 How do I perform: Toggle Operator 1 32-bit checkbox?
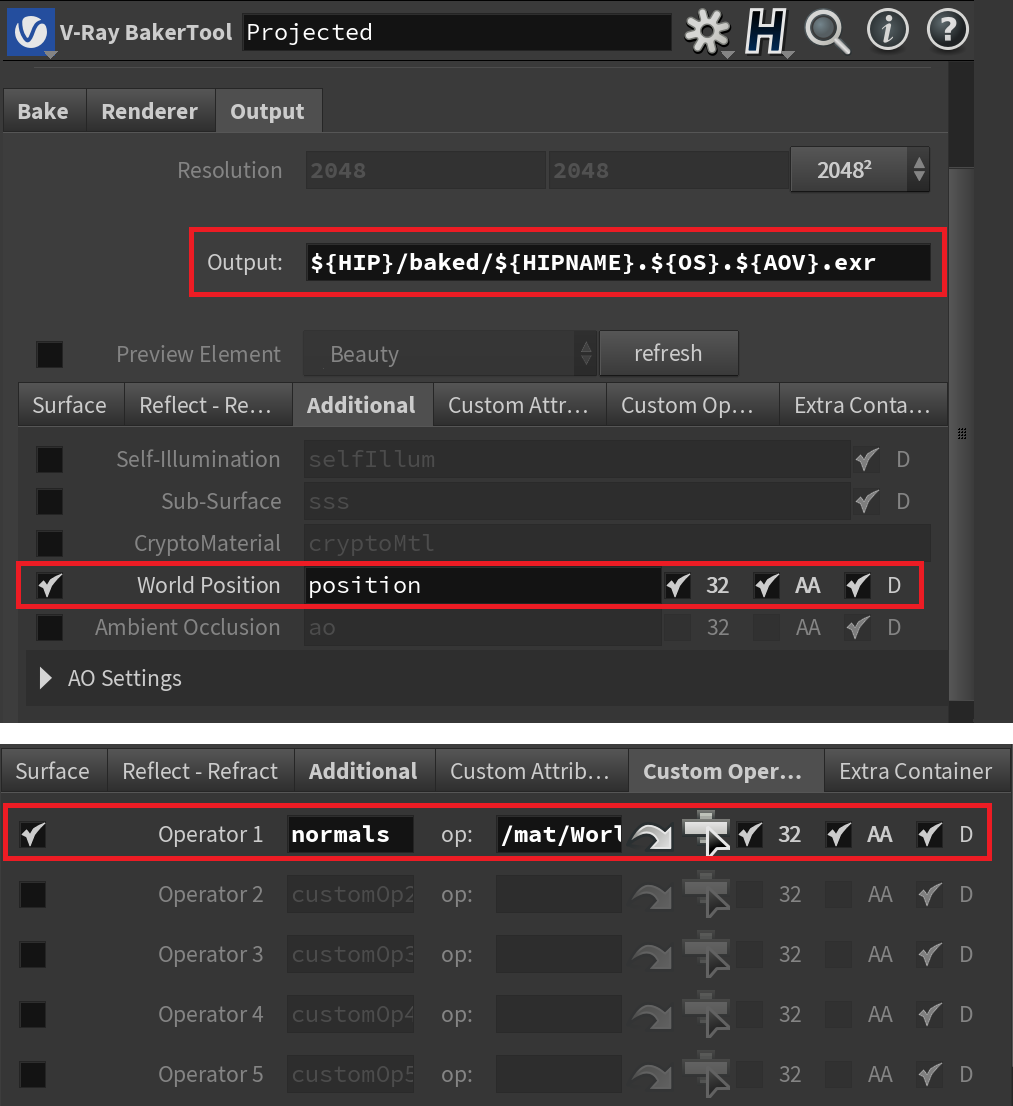750,834
